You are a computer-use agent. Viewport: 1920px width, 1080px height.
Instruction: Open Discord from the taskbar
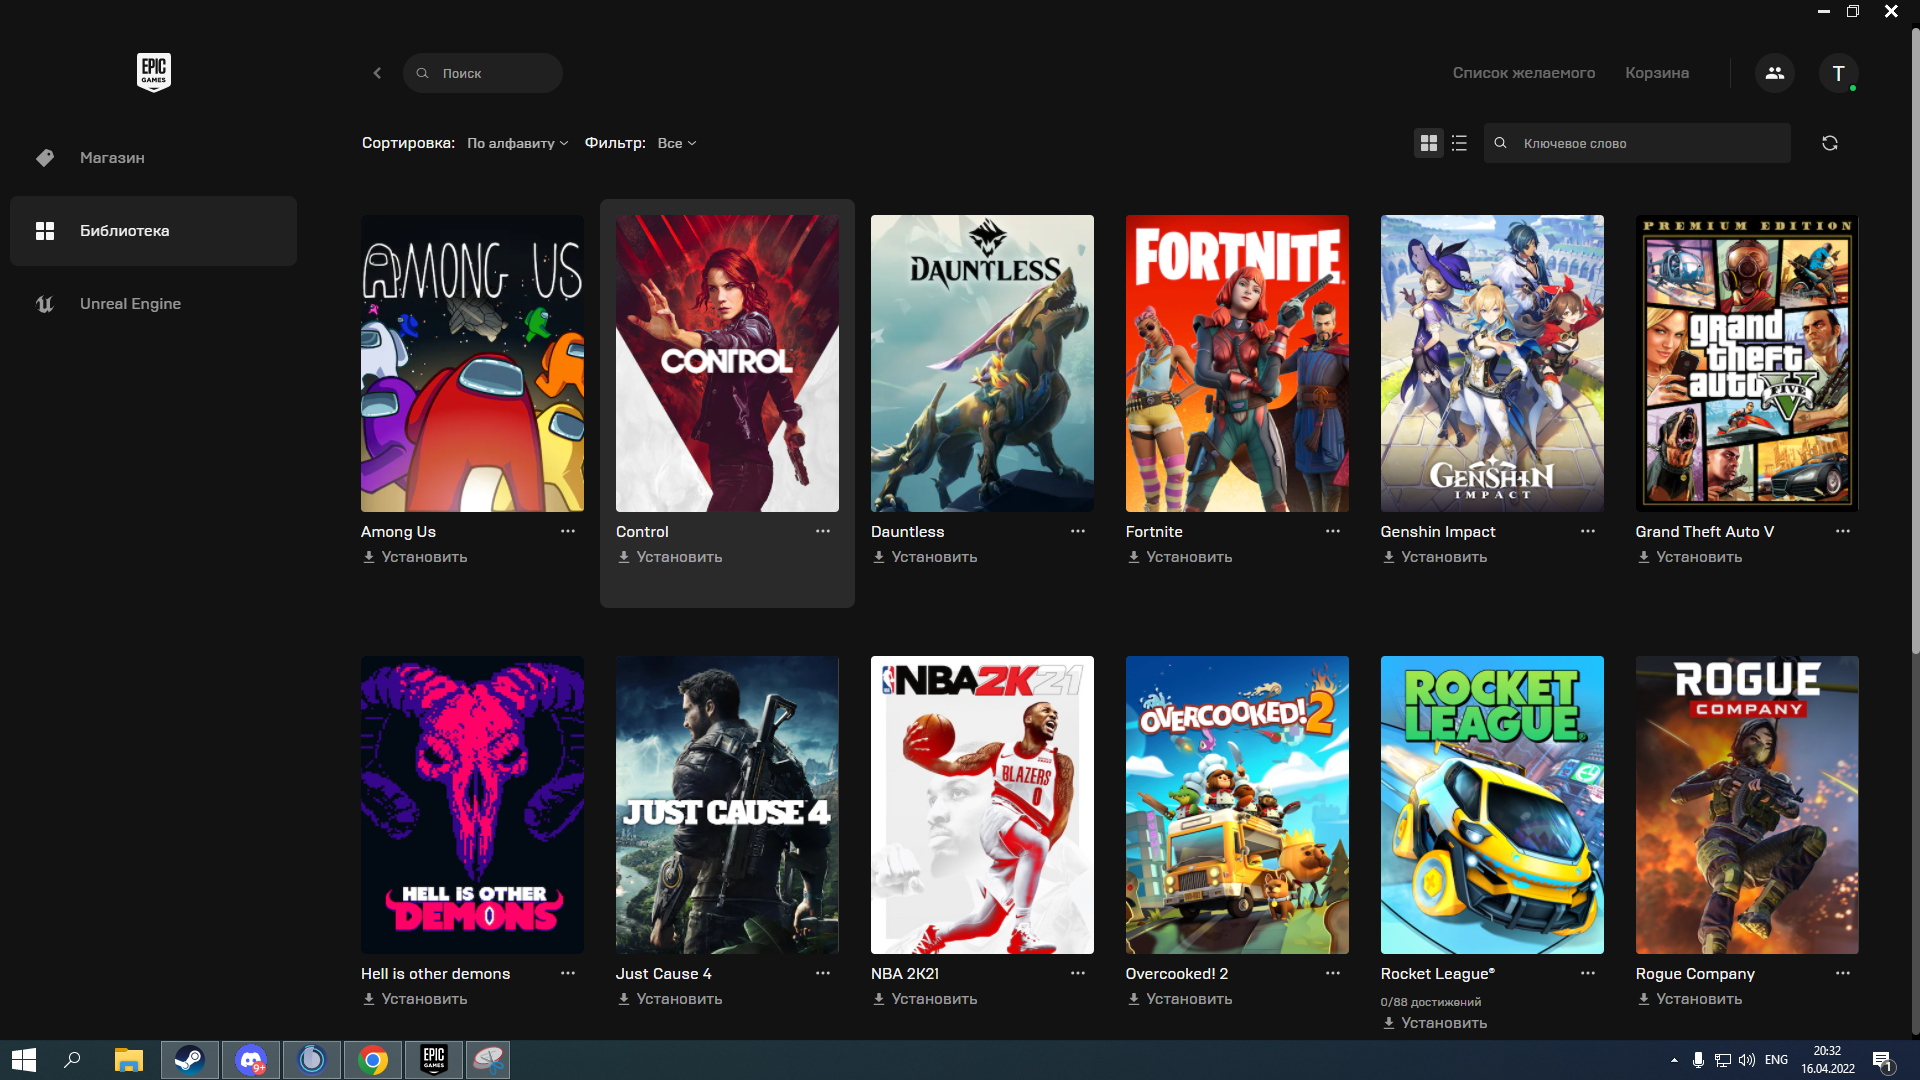coord(250,1060)
